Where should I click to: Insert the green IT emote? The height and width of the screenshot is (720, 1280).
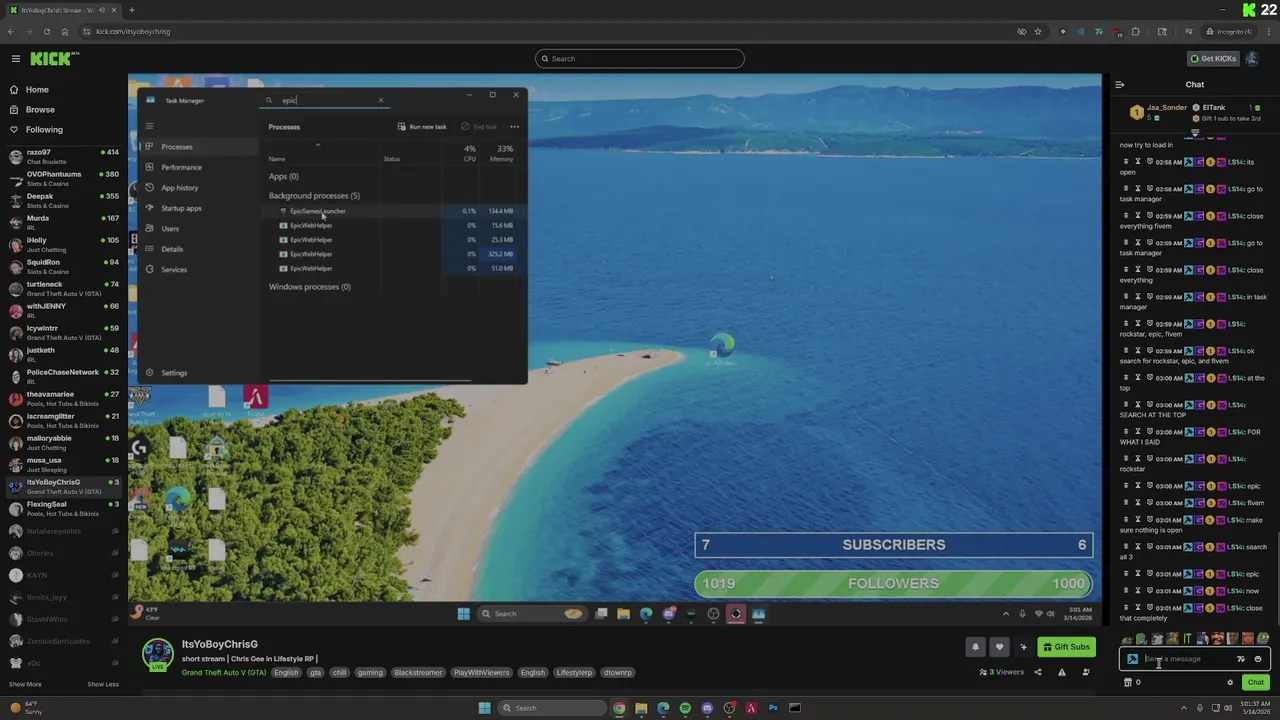click(1188, 639)
